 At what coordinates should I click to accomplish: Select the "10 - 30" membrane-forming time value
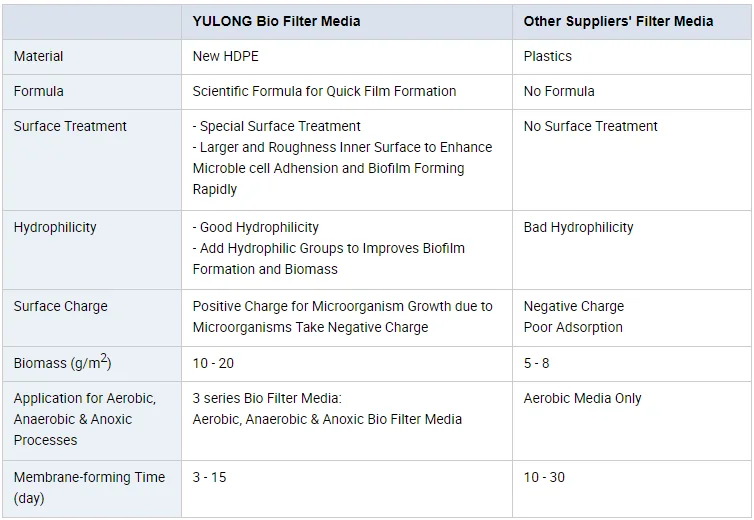pyautogui.click(x=544, y=477)
